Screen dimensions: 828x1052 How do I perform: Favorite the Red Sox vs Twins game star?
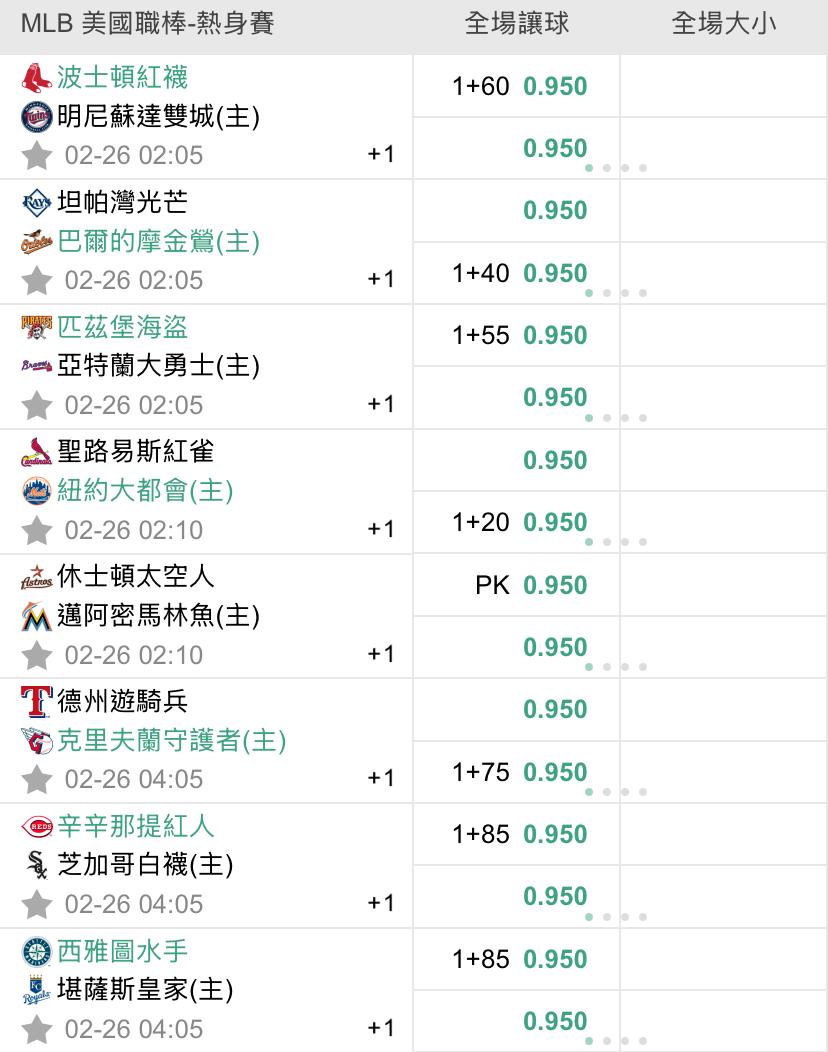point(37,155)
